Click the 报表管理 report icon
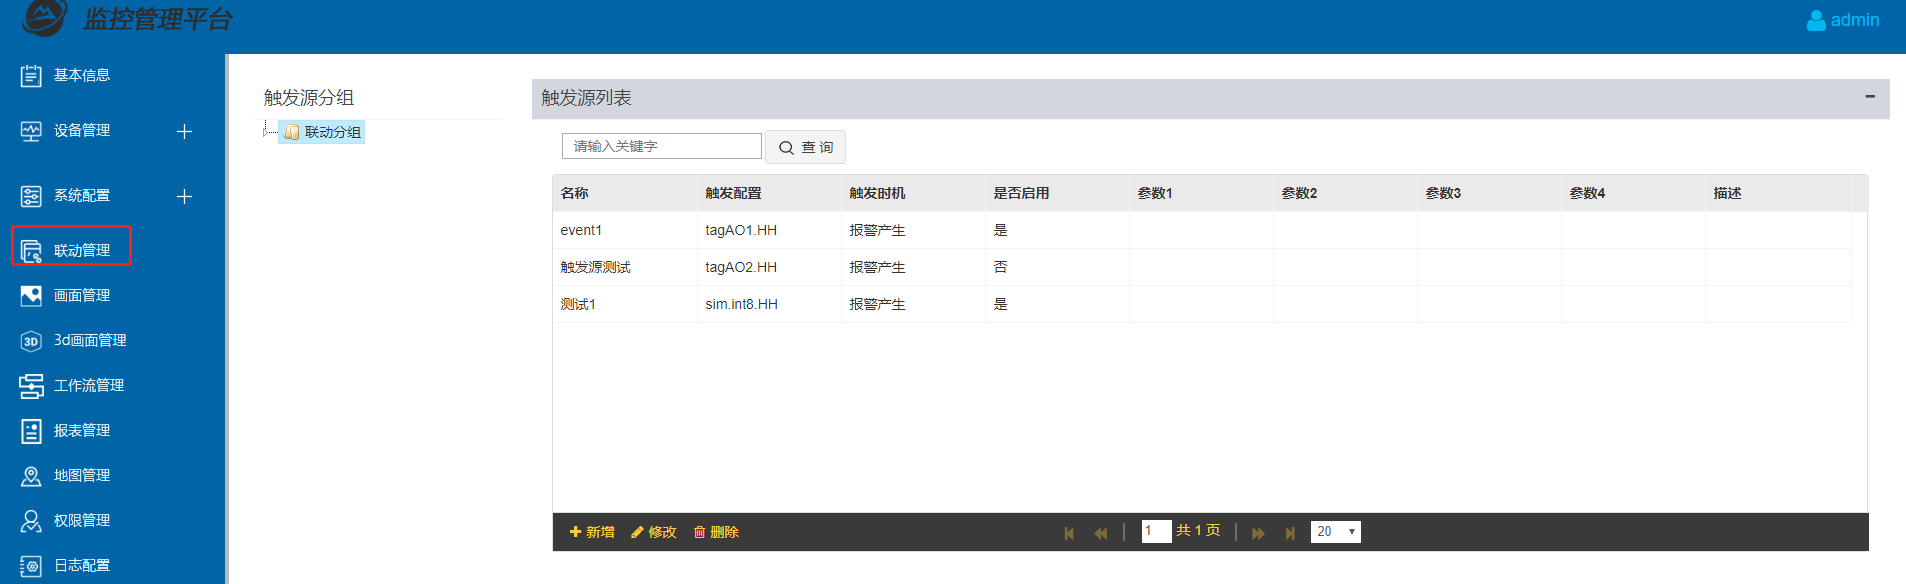The image size is (1906, 584). (x=31, y=431)
